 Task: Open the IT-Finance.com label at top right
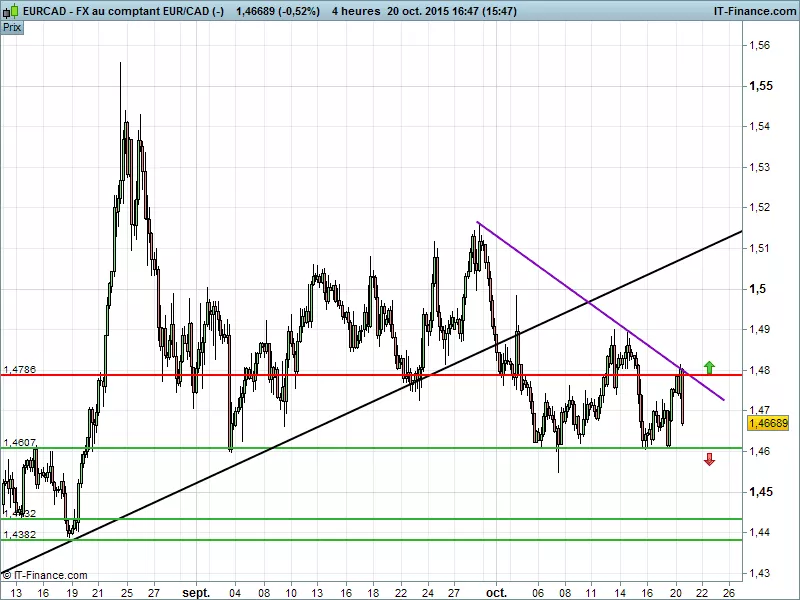point(754,11)
